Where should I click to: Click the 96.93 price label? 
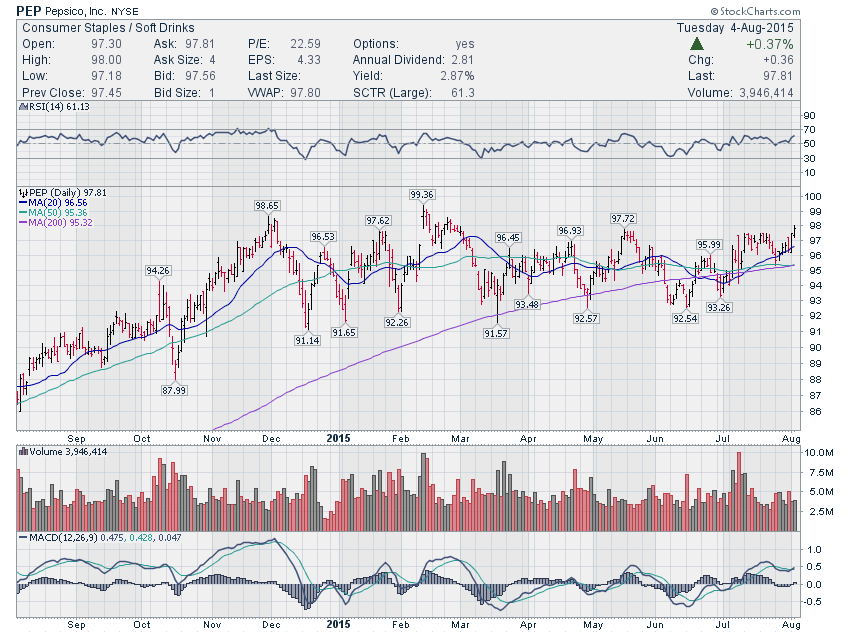point(570,231)
